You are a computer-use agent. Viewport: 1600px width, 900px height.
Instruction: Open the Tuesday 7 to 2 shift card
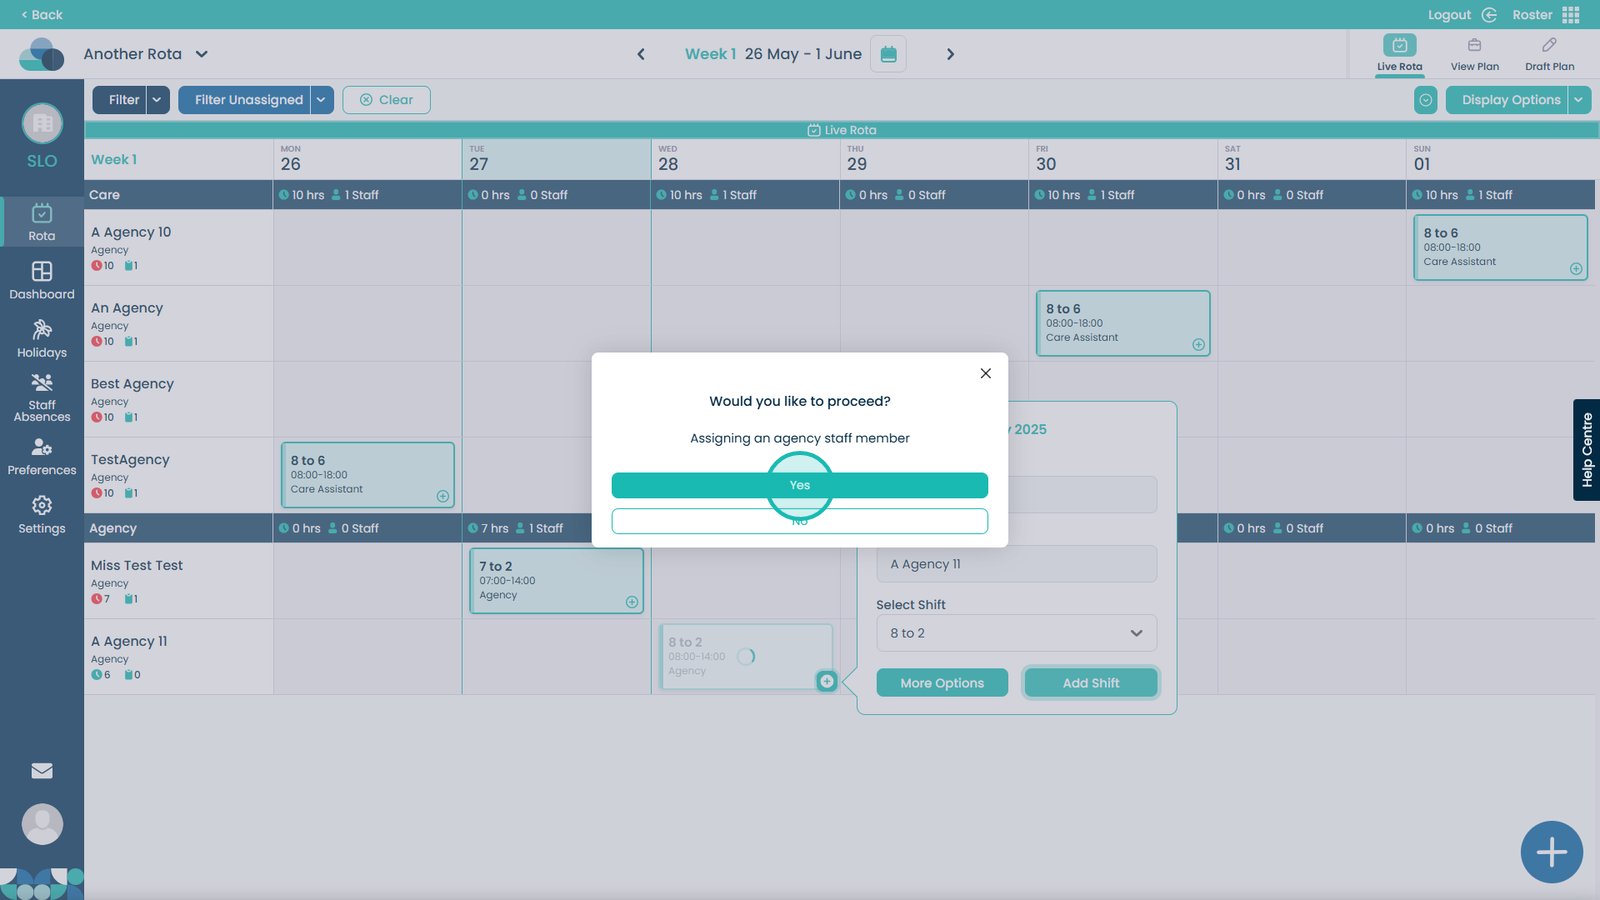click(556, 580)
